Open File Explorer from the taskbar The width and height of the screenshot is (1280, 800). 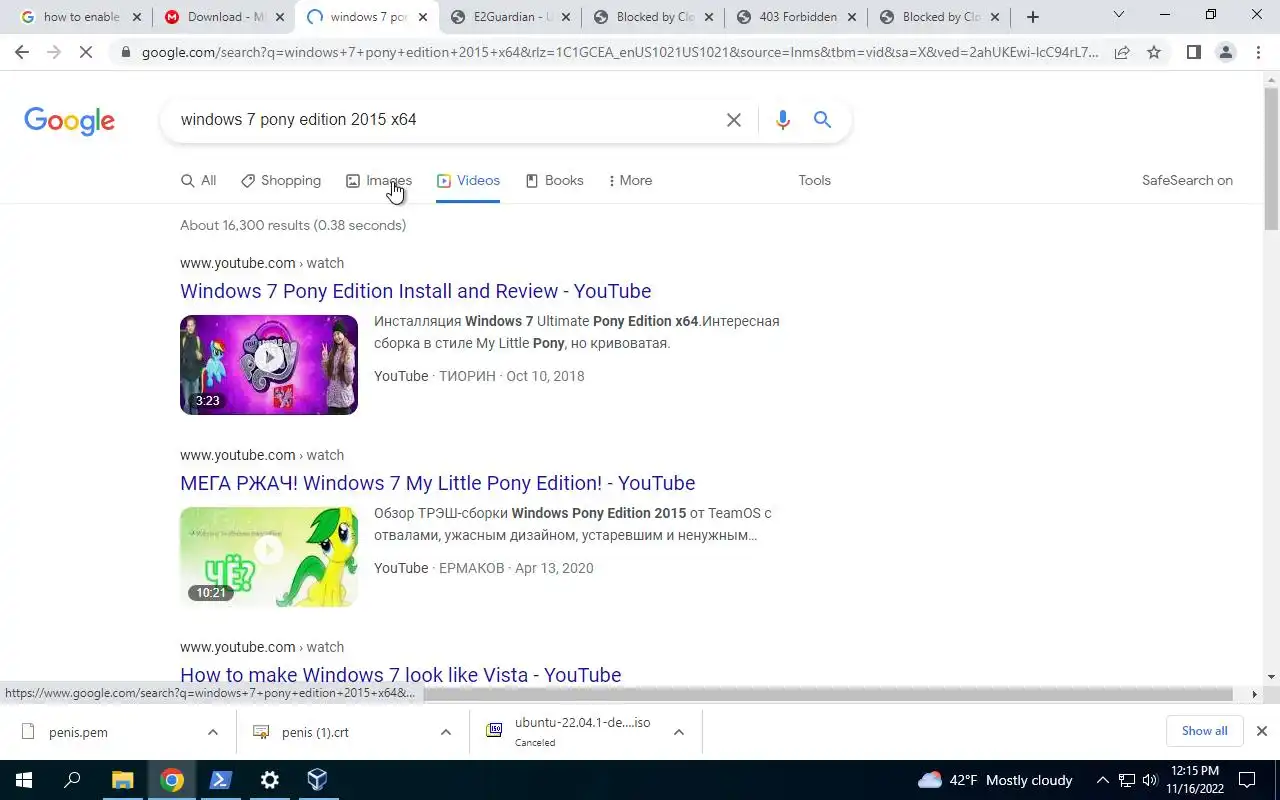[122, 780]
